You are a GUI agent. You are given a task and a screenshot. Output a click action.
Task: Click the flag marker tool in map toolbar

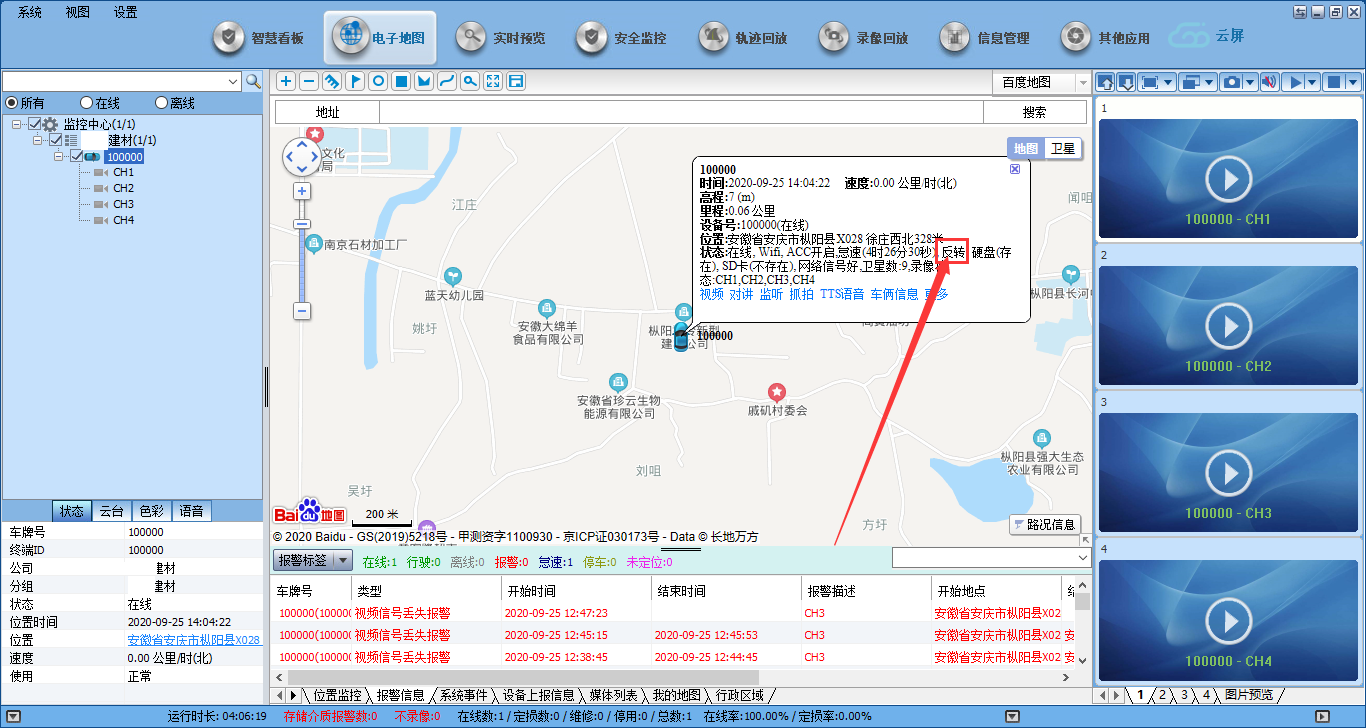(x=355, y=81)
